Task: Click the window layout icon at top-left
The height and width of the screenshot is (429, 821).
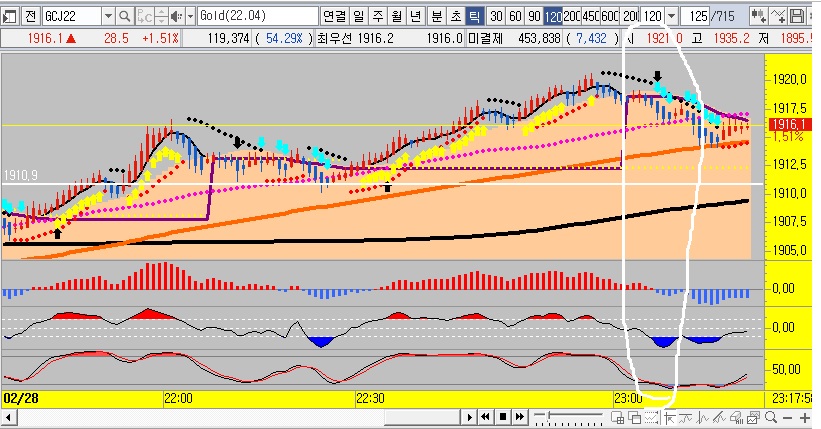Action: coord(10,17)
